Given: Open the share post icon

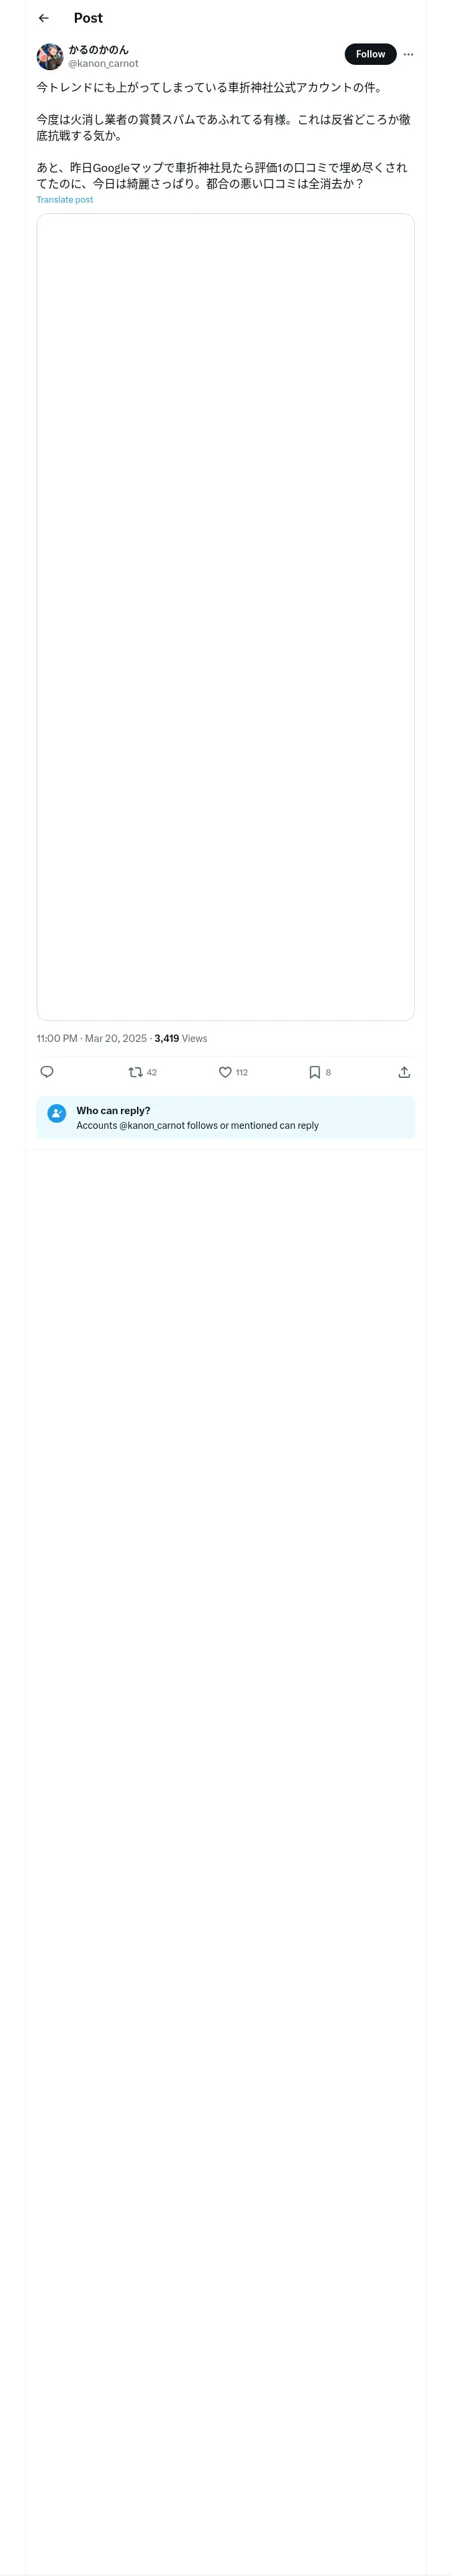Looking at the screenshot, I should [x=404, y=1072].
